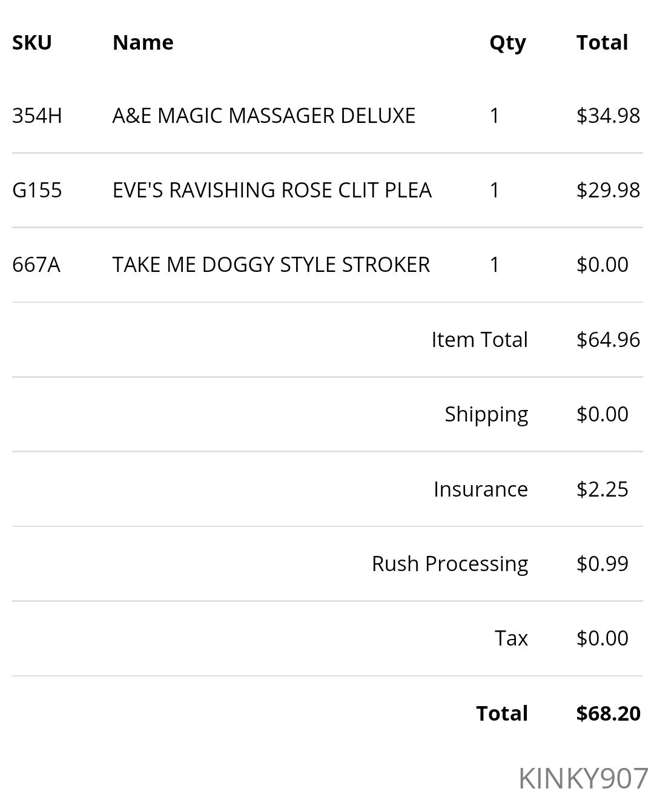Select SKU 354H in first row
The height and width of the screenshot is (800, 654).
click(x=37, y=116)
